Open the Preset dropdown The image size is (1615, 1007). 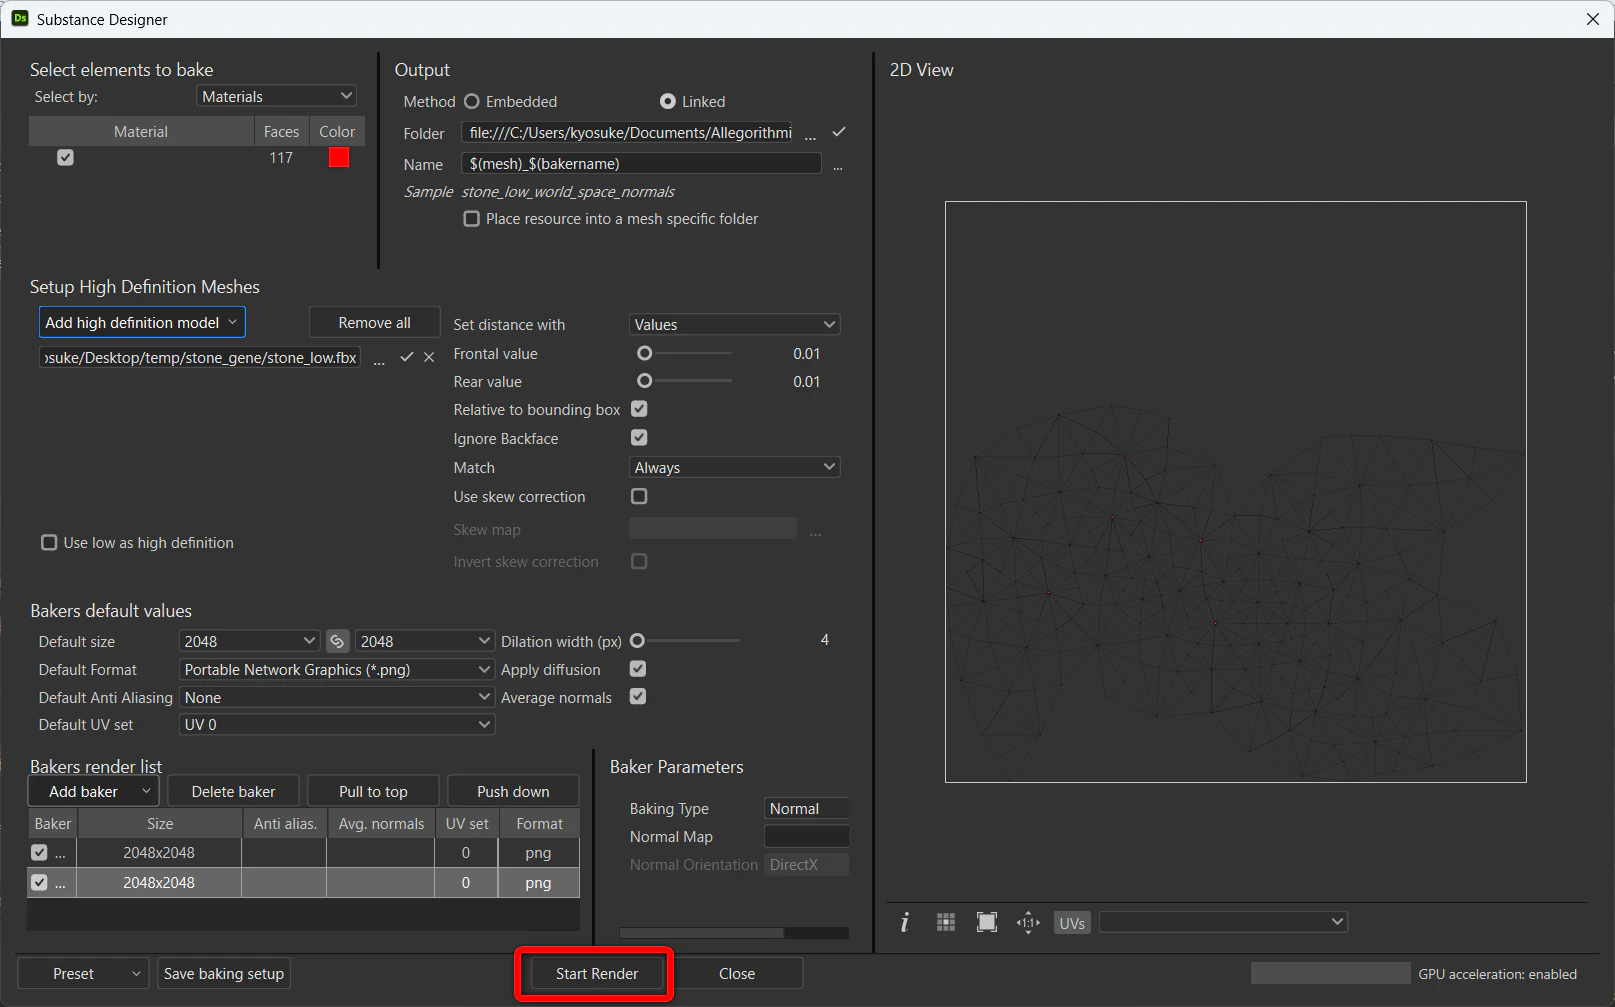pyautogui.click(x=83, y=974)
